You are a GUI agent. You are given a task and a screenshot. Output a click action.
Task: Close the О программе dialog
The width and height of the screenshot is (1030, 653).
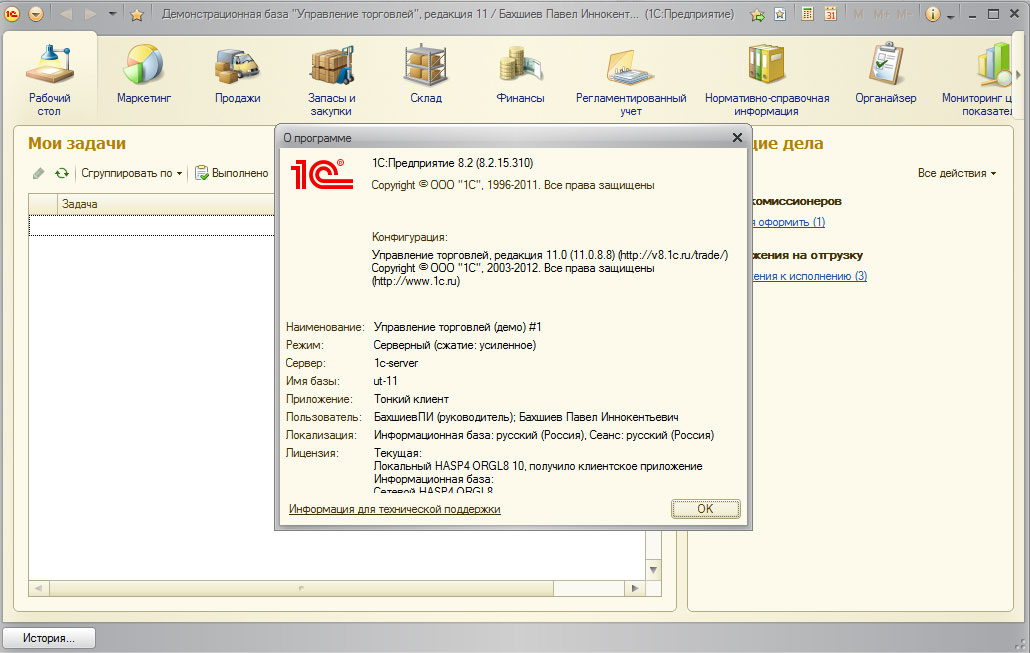tap(737, 137)
